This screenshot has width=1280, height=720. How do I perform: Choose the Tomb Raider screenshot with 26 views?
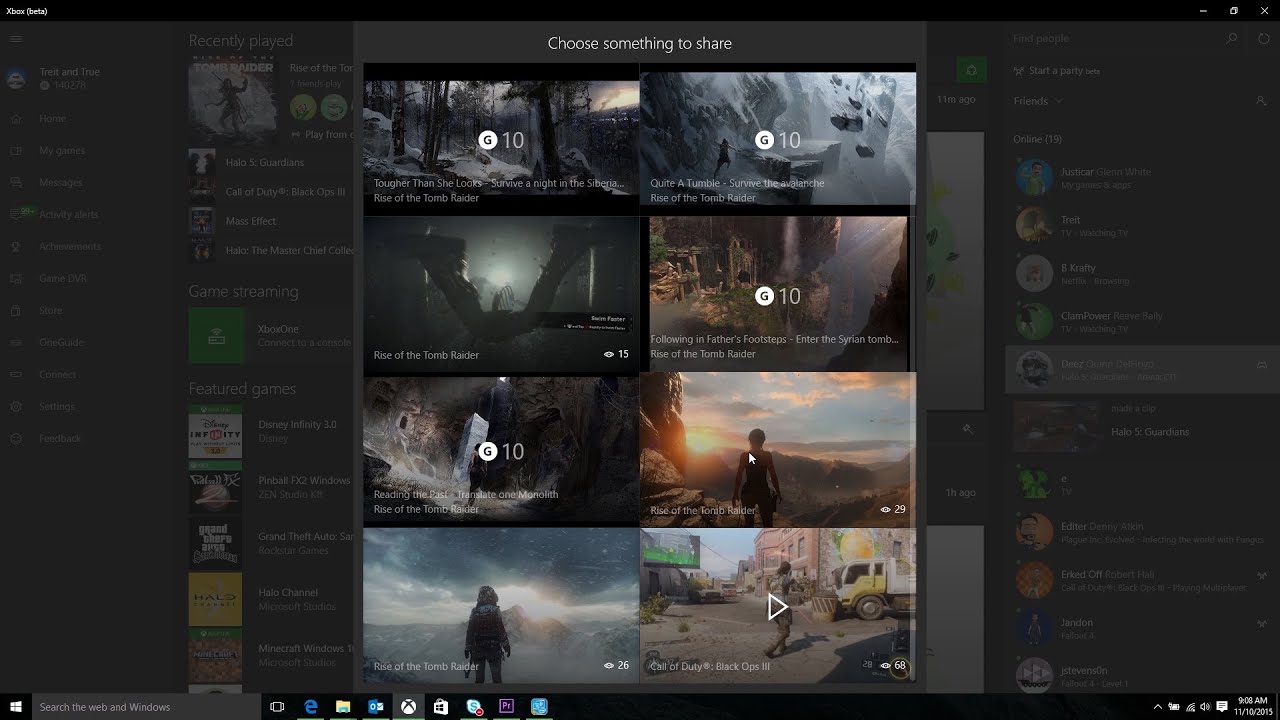coord(501,607)
